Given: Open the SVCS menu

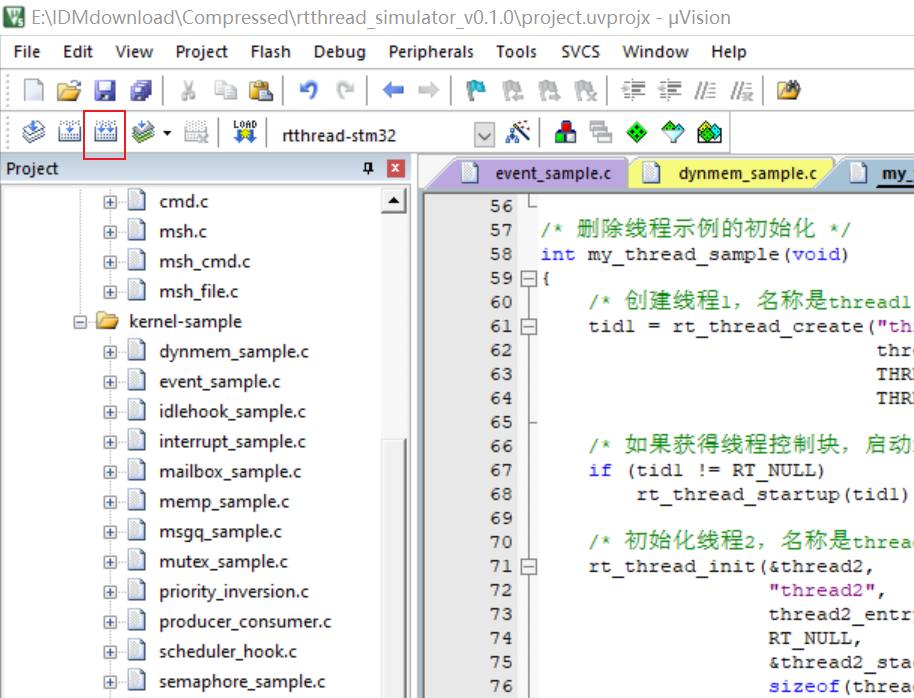Looking at the screenshot, I should coord(580,52).
